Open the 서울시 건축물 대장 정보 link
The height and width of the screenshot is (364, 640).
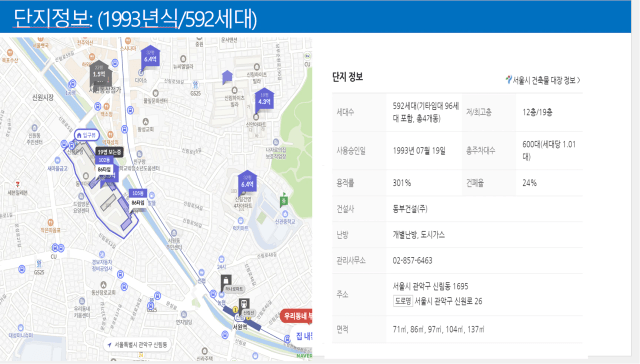pyautogui.click(x=543, y=80)
